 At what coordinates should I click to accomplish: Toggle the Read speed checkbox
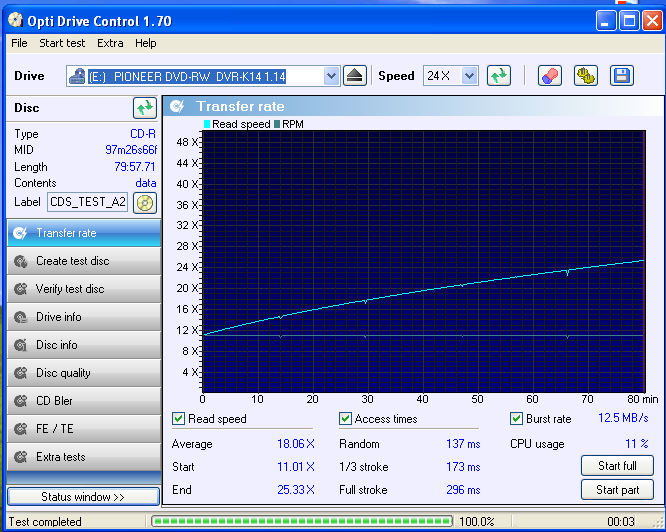178,419
